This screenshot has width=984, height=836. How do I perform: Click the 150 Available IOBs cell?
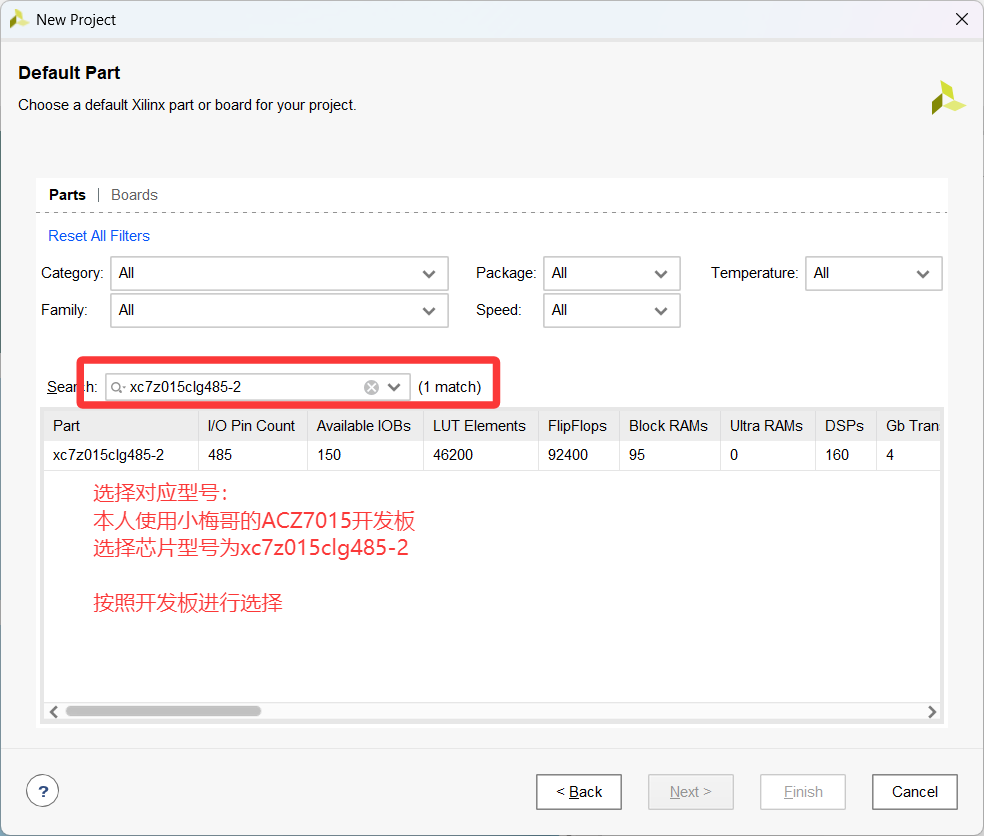pyautogui.click(x=365, y=455)
